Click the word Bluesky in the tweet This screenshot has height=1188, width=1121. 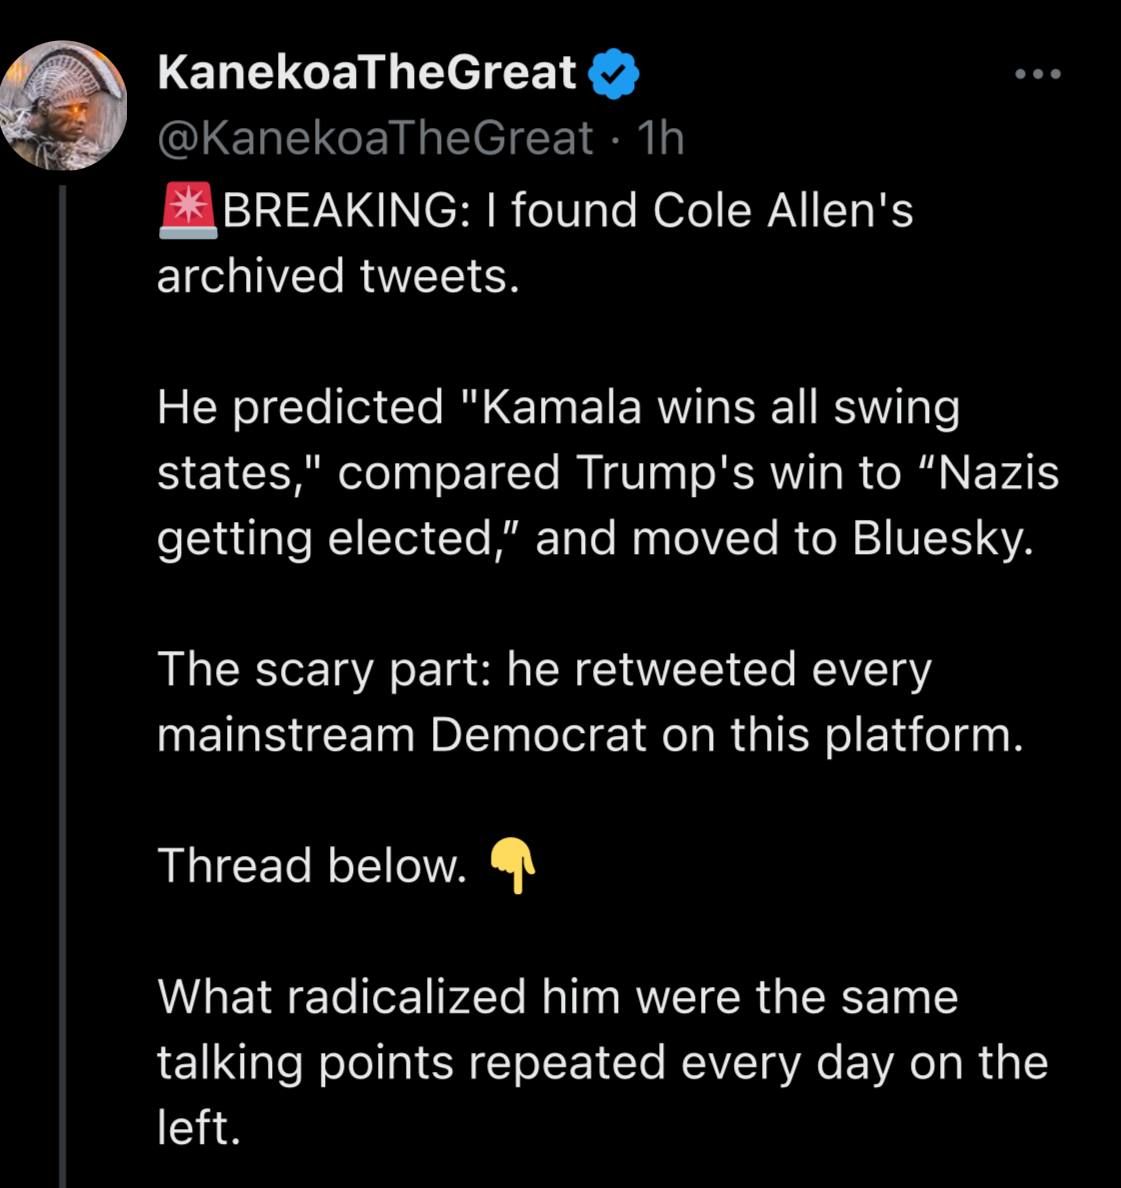pyautogui.click(x=940, y=539)
